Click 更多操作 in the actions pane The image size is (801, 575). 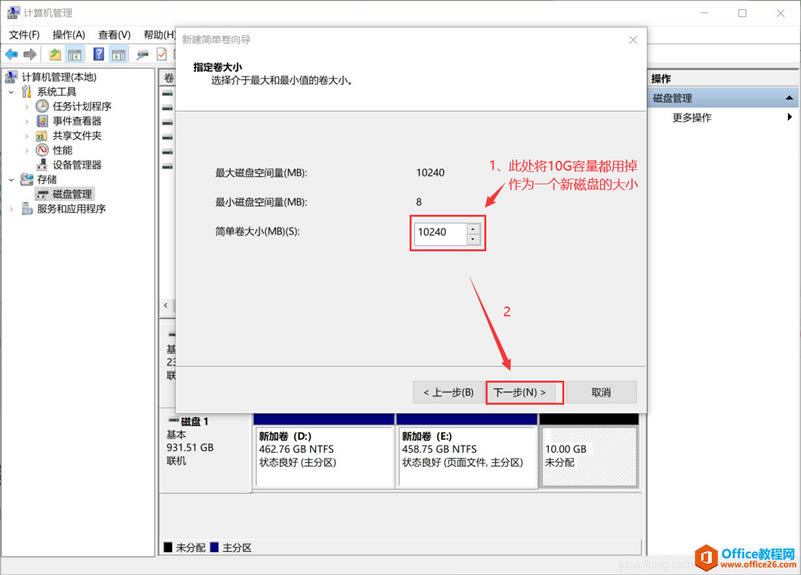(692, 117)
